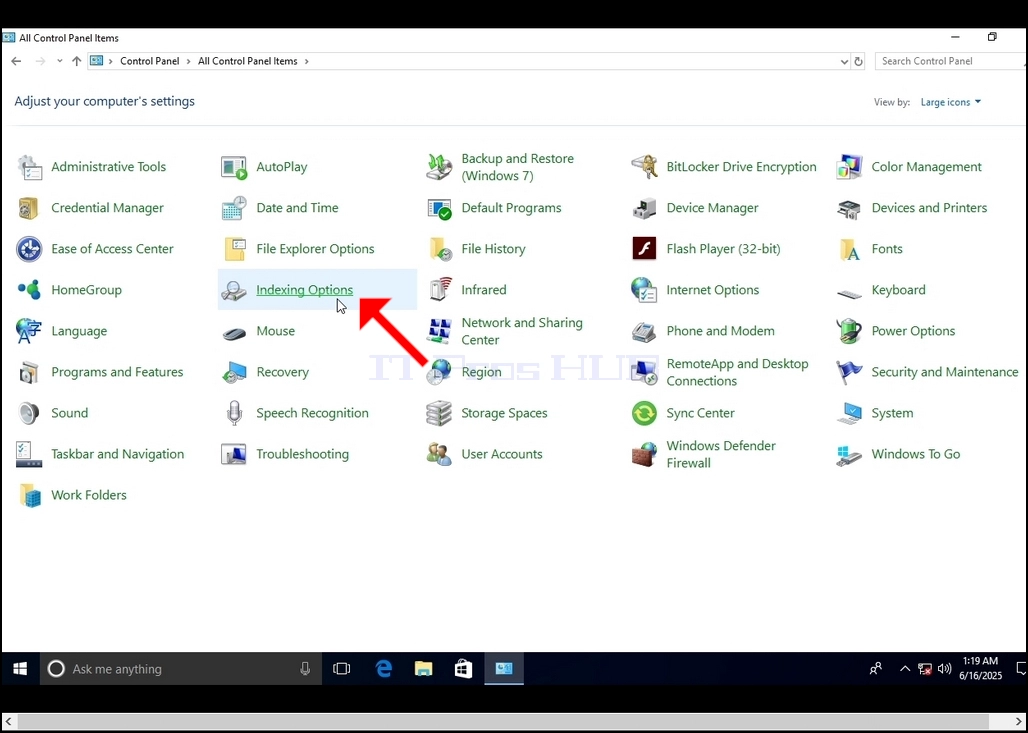Viewport: 1028px width, 733px height.
Task: Open the User Accounts link
Action: point(502,454)
